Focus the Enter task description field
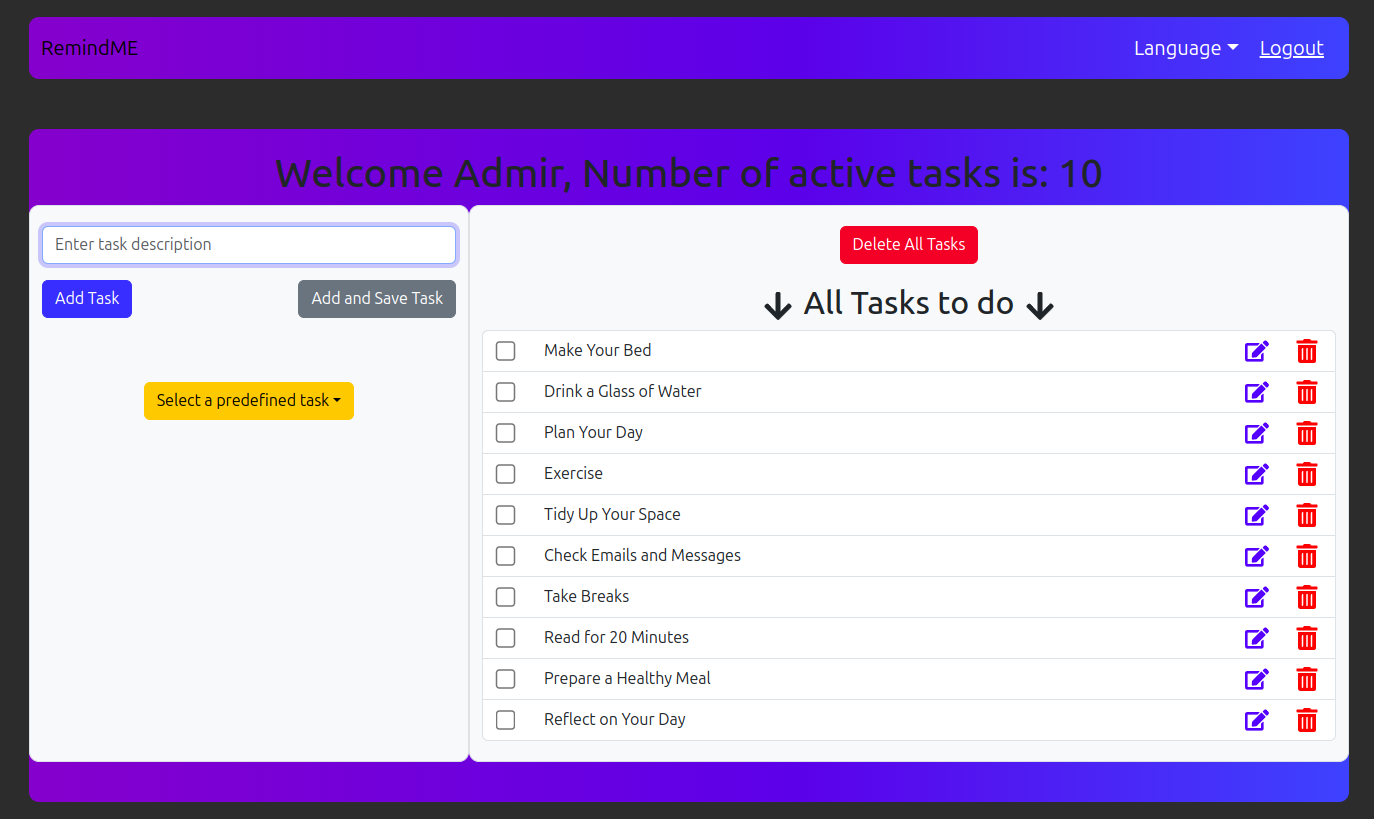This screenshot has width=1374, height=819. tap(249, 244)
